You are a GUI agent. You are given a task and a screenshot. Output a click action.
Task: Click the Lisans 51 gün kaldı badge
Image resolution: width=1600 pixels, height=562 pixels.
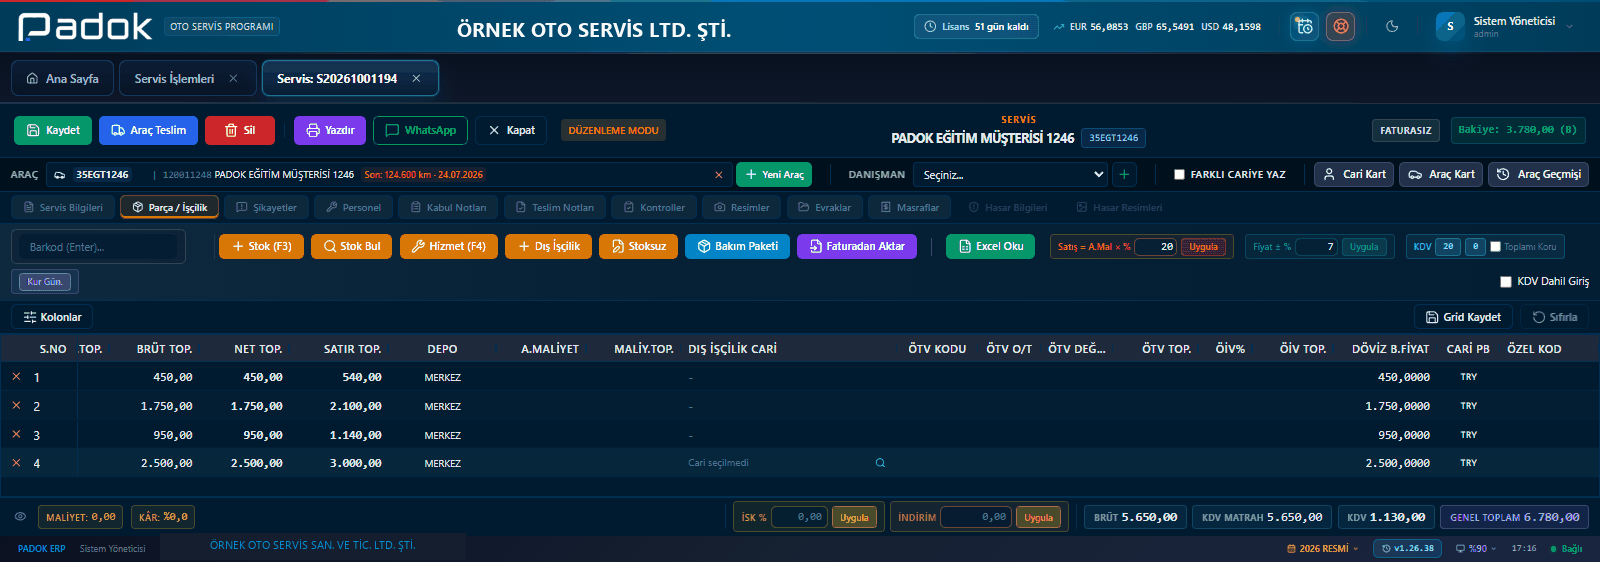(x=976, y=27)
